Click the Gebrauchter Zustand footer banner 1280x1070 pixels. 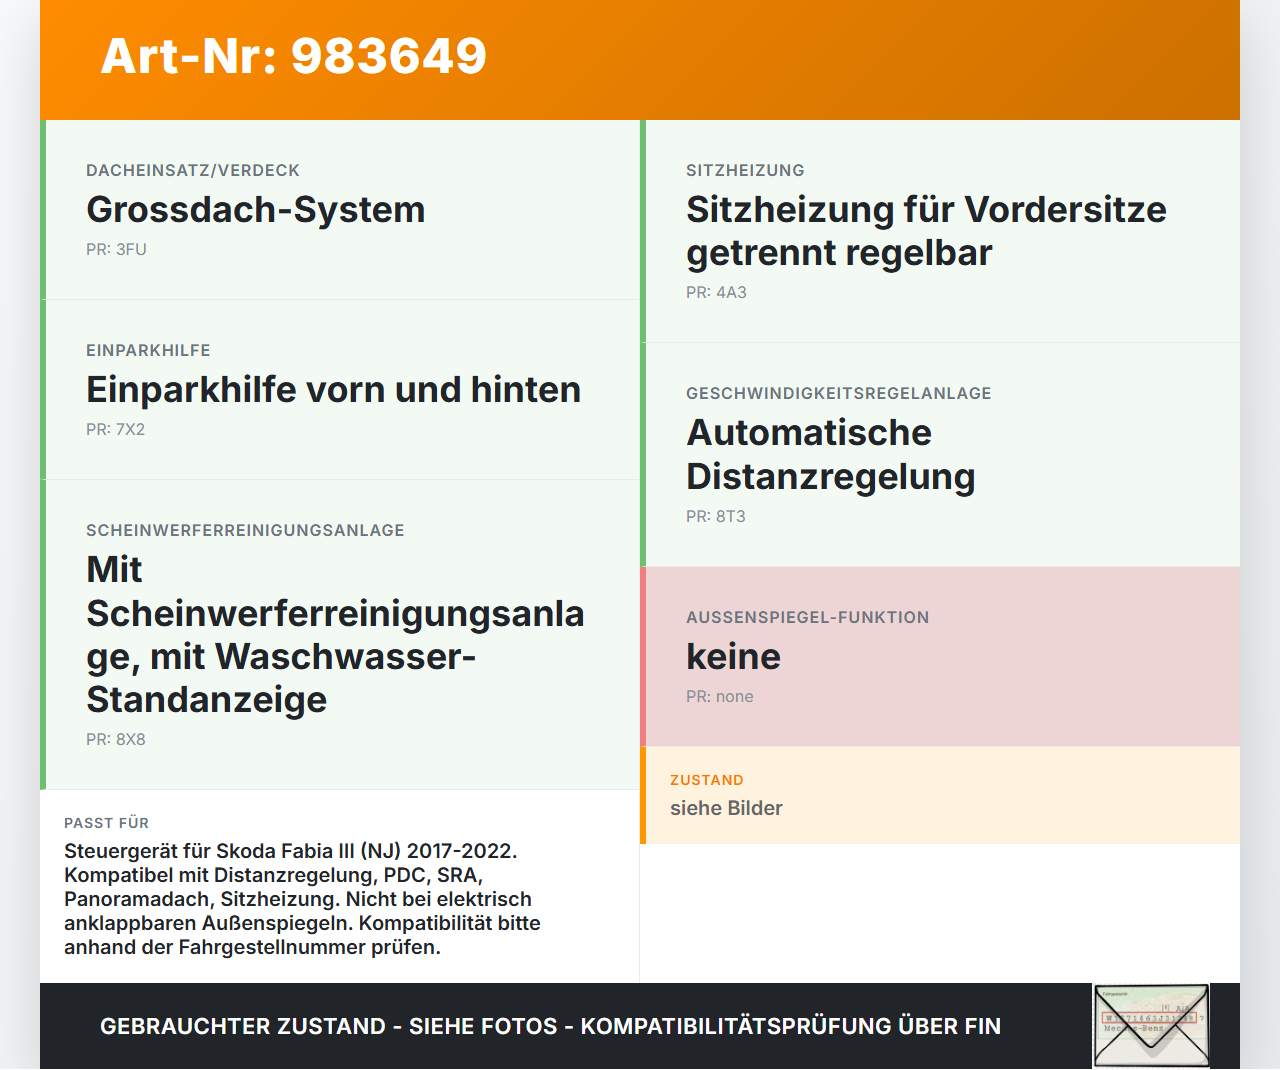point(550,1026)
